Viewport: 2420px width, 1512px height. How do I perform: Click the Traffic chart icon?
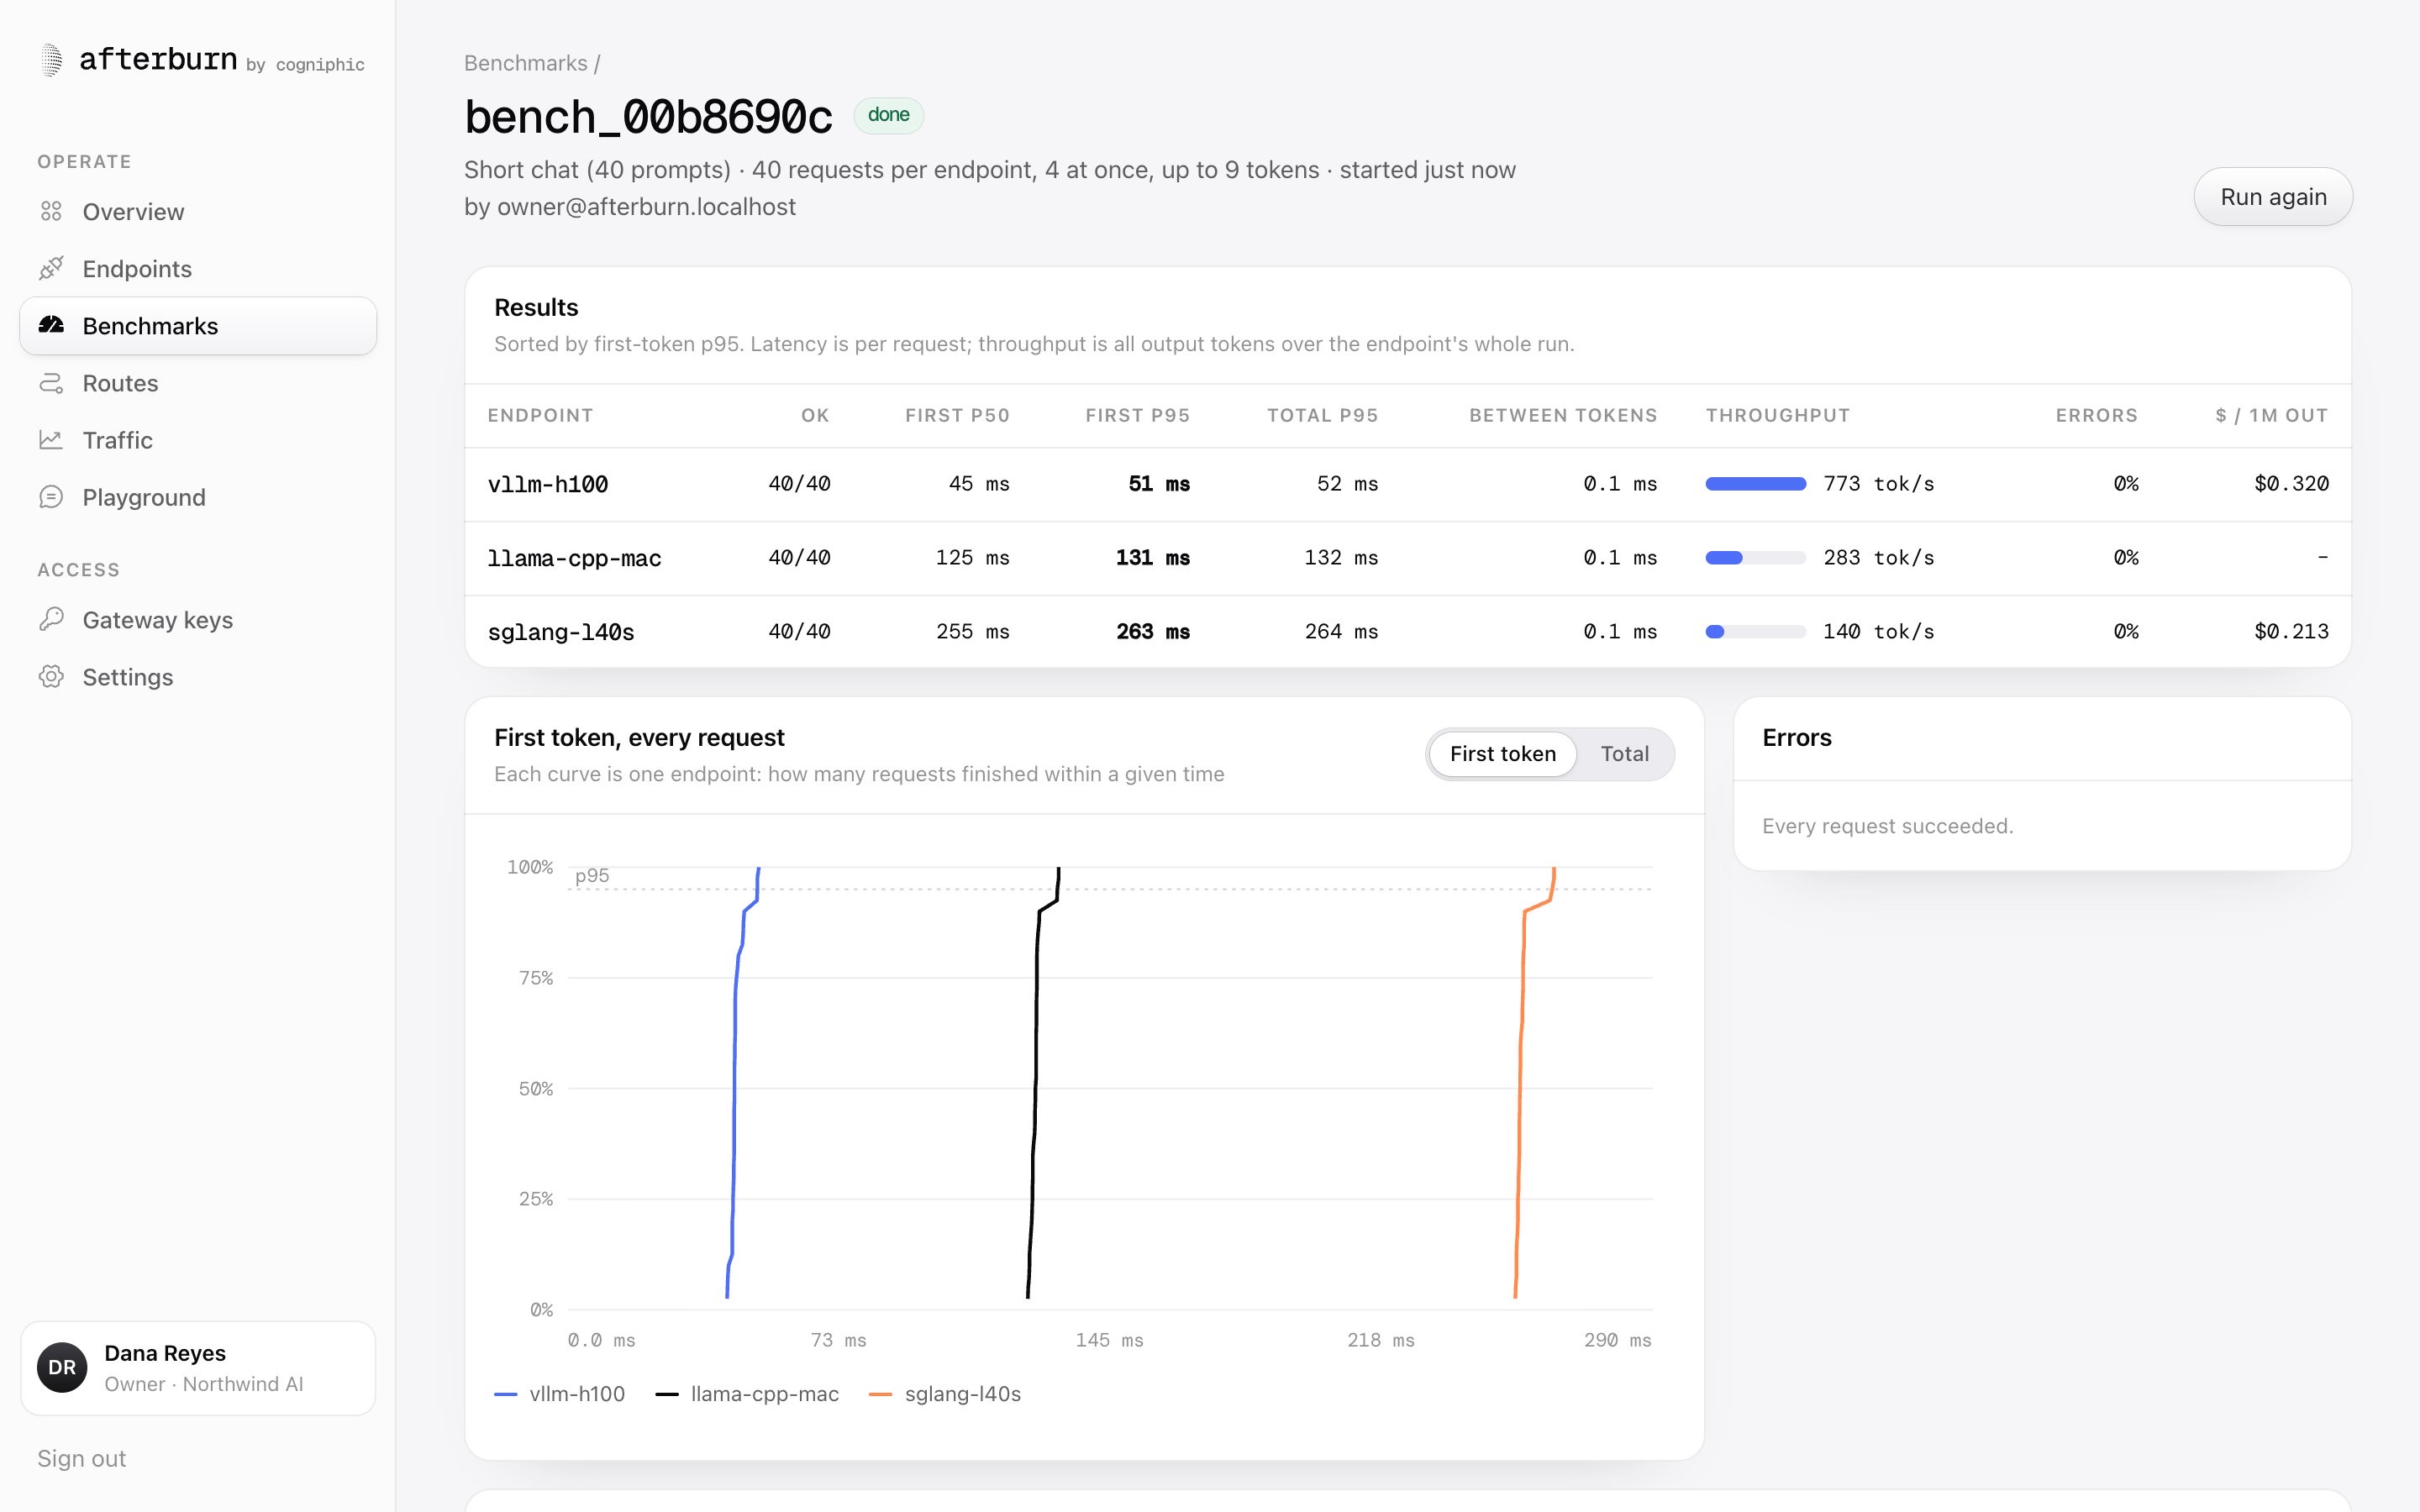[51, 439]
